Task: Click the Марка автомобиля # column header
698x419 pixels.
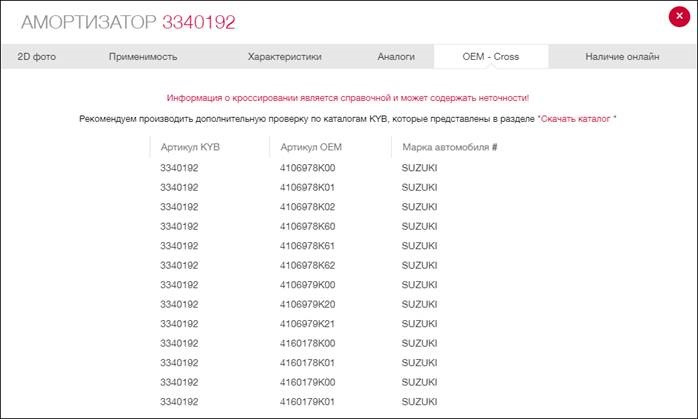Action: pyautogui.click(x=449, y=148)
